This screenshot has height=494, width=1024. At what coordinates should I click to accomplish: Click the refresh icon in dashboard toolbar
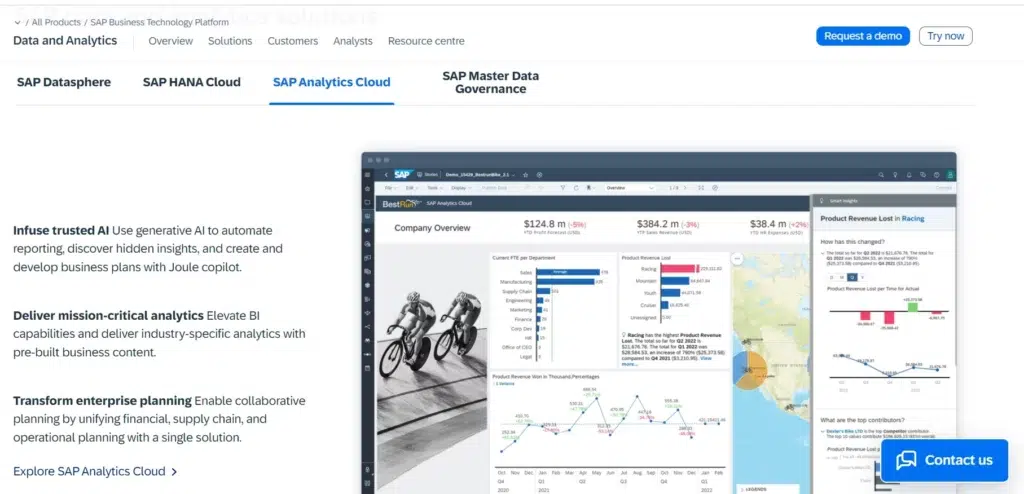pyautogui.click(x=576, y=188)
